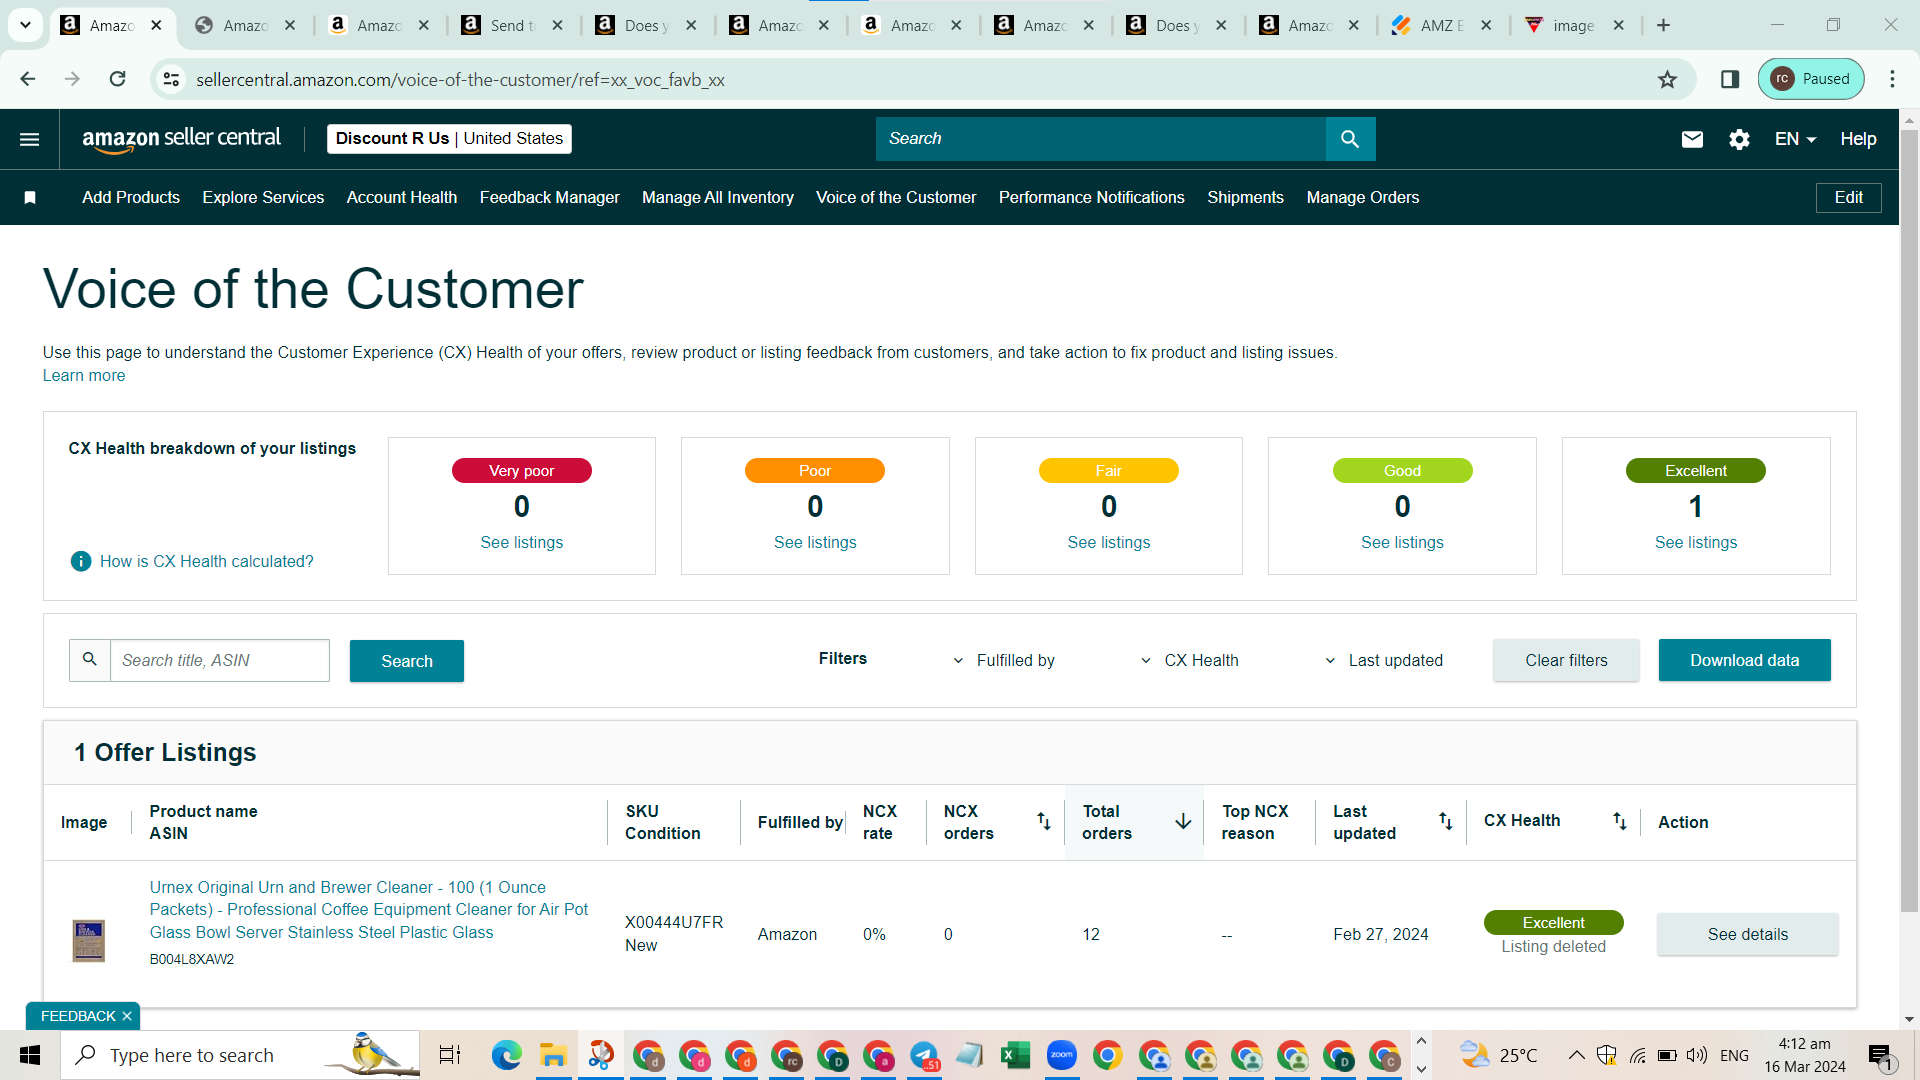View site information icon in address bar
The width and height of the screenshot is (1920, 1080).
pos(172,79)
